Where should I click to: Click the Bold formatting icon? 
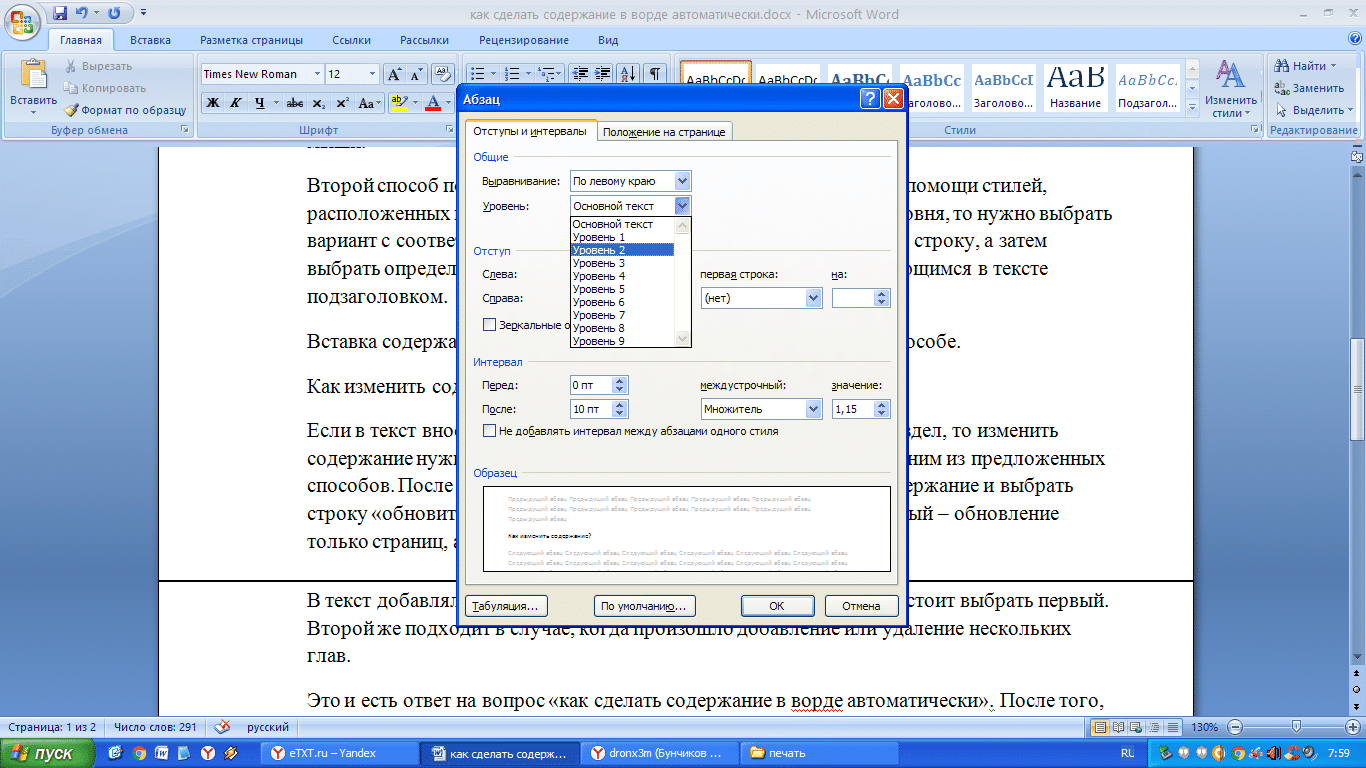212,103
